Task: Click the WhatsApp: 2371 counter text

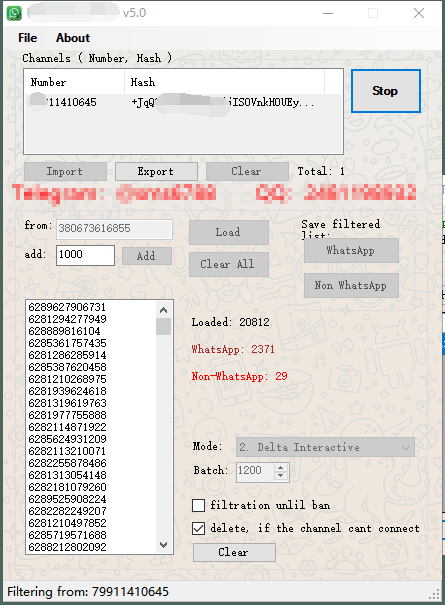Action: pyautogui.click(x=233, y=349)
